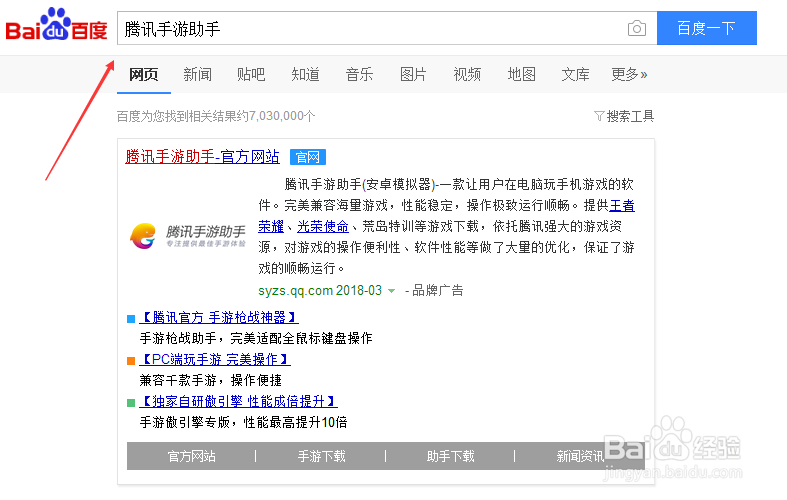Click text 手游枪战助手，完美适配全鼠标键盘操作
The height and width of the screenshot is (500, 787).
[x=255, y=338]
